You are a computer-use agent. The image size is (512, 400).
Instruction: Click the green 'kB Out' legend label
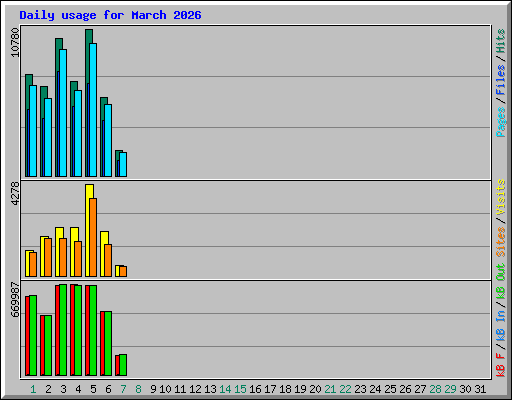(500, 282)
